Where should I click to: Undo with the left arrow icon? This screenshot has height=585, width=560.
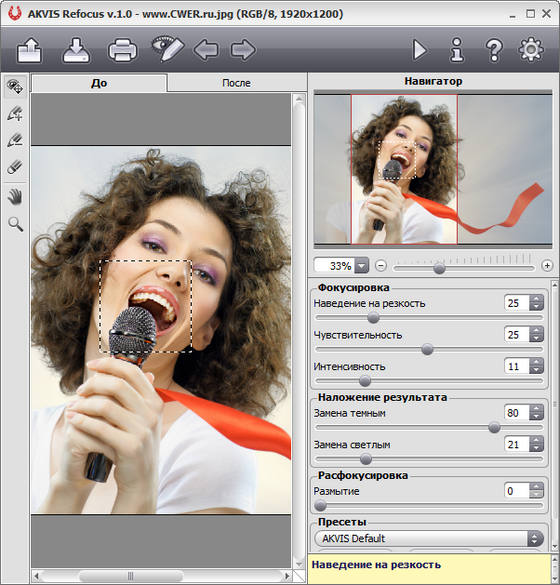click(206, 50)
